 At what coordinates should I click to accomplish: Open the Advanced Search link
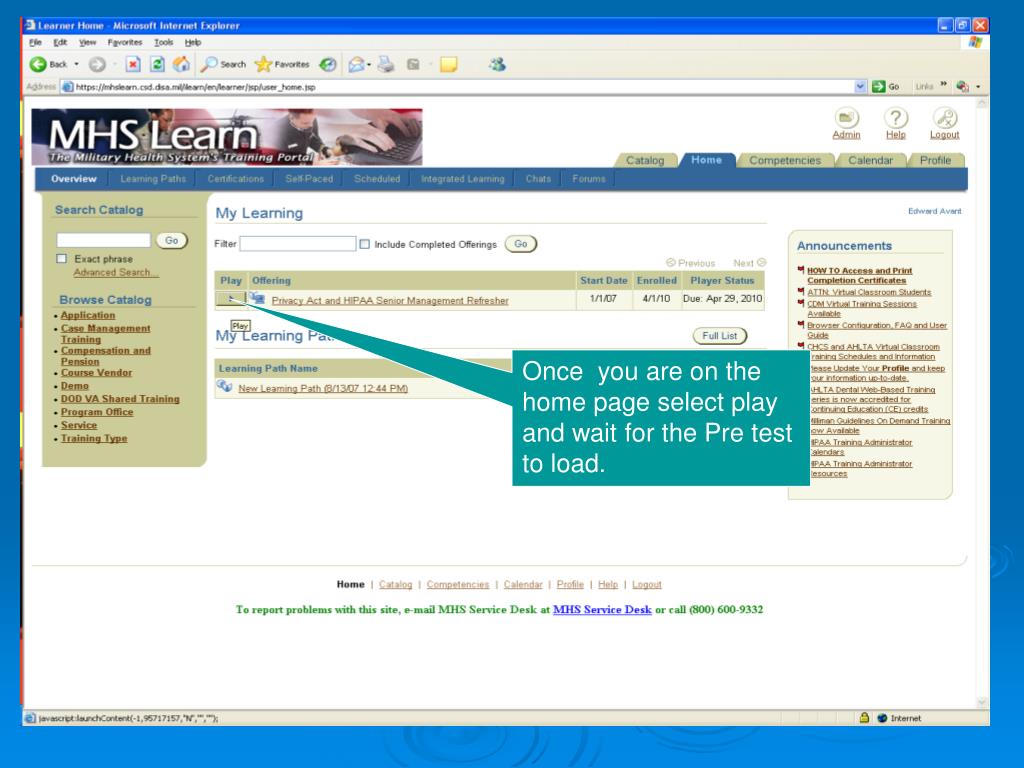click(x=116, y=272)
